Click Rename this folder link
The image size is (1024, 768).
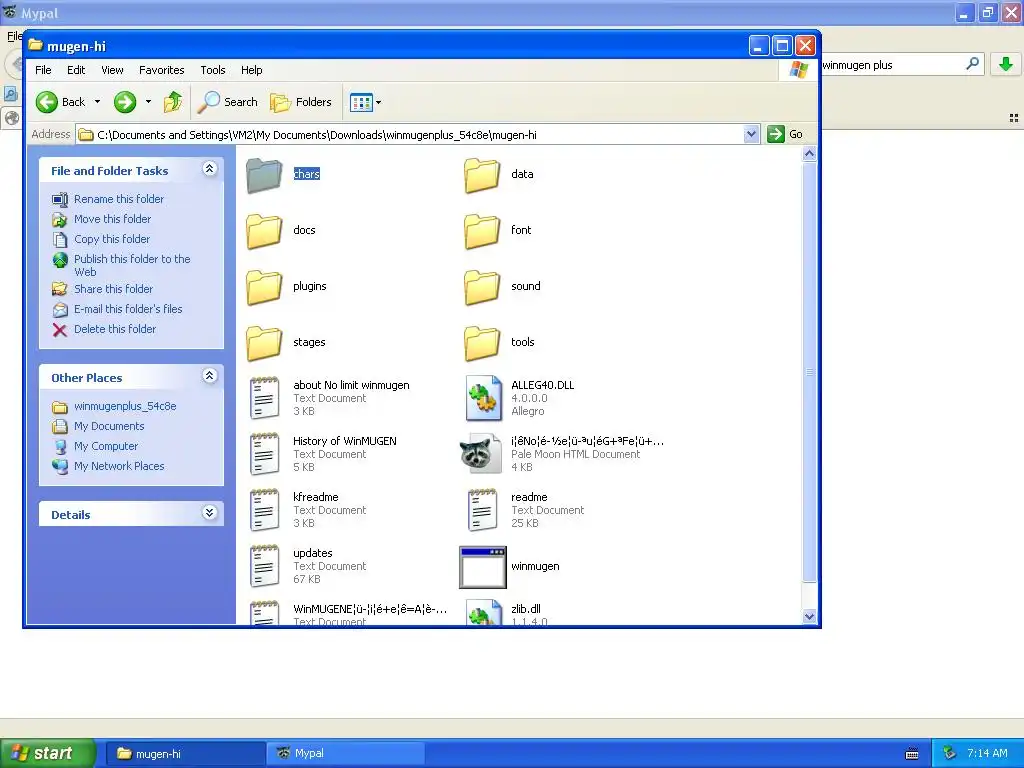click(119, 199)
